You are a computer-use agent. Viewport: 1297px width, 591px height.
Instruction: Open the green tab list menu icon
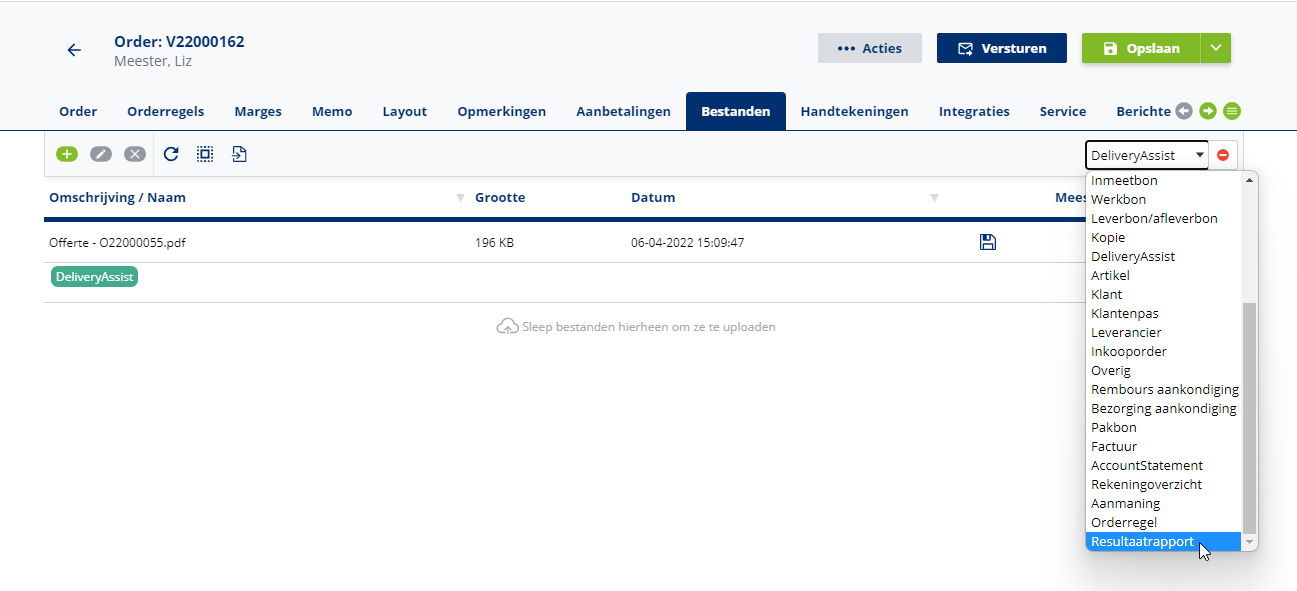point(1232,111)
